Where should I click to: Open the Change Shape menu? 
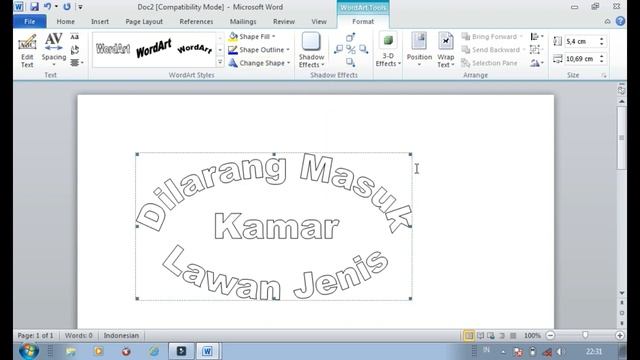259,63
